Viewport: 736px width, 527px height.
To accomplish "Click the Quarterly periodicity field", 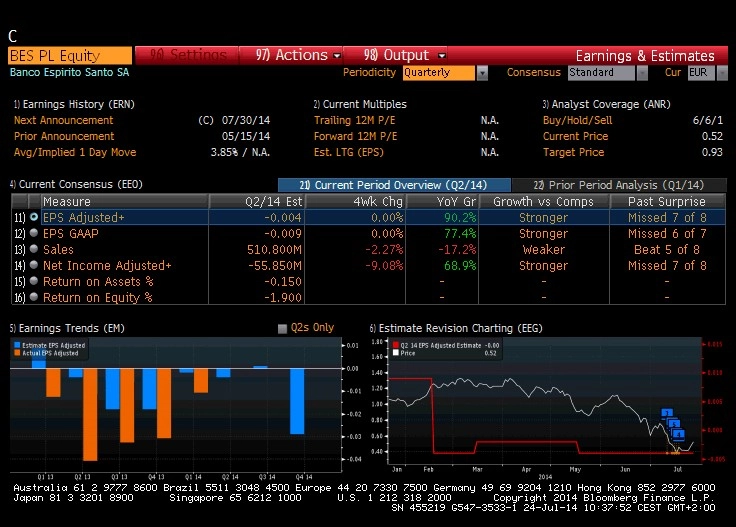I will pos(438,73).
